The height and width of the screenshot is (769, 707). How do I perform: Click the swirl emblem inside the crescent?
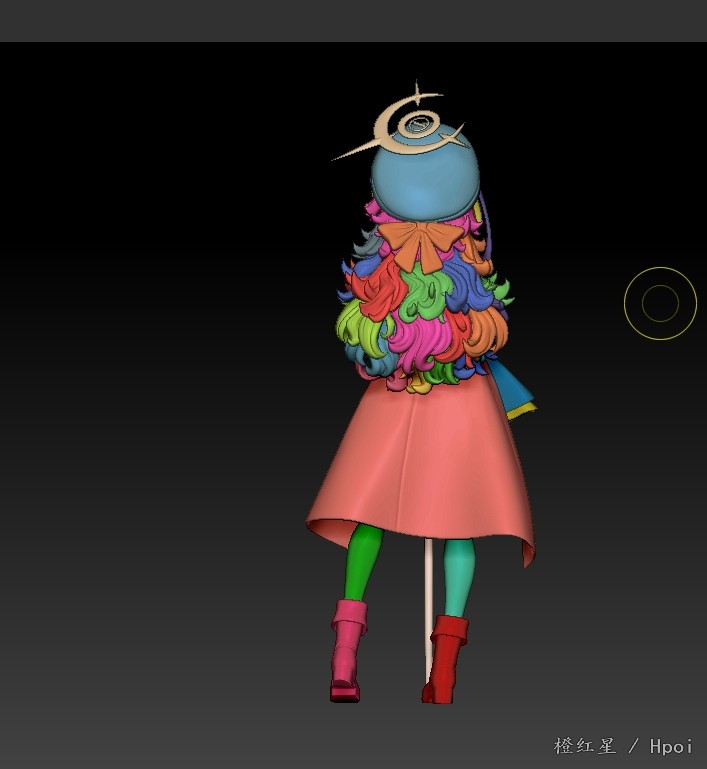pos(418,125)
